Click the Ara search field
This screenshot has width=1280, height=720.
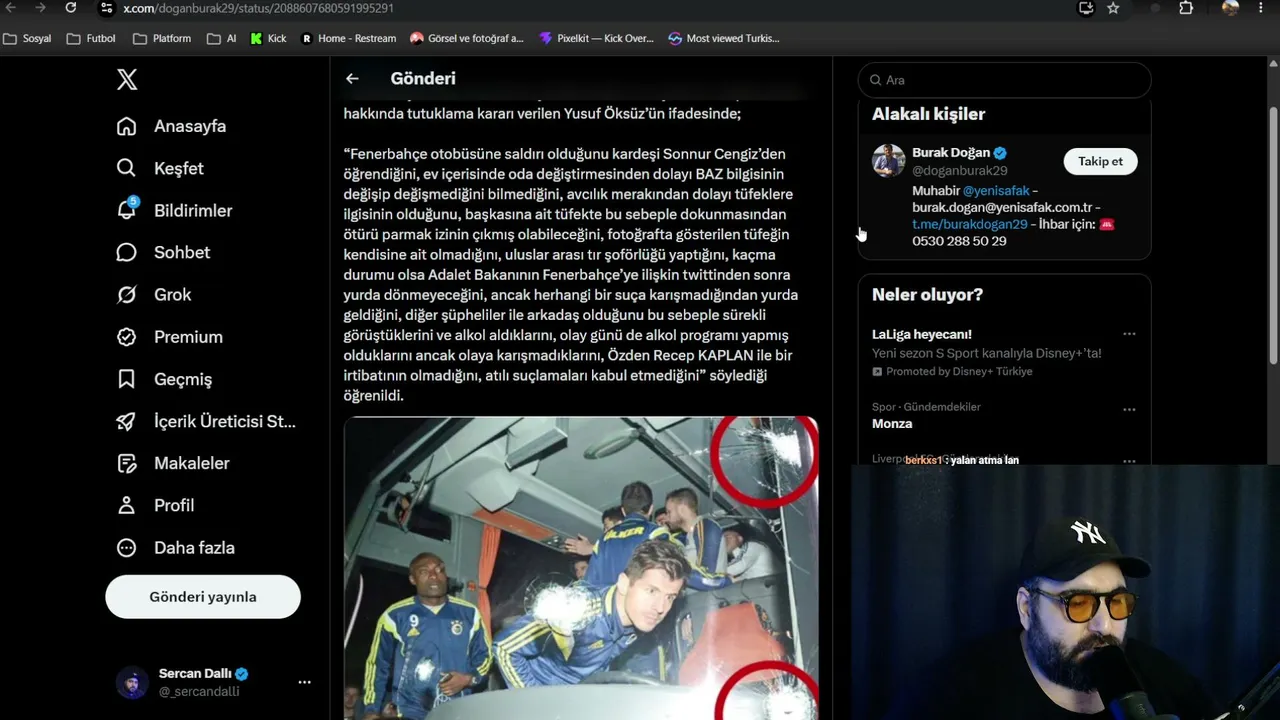click(1004, 80)
